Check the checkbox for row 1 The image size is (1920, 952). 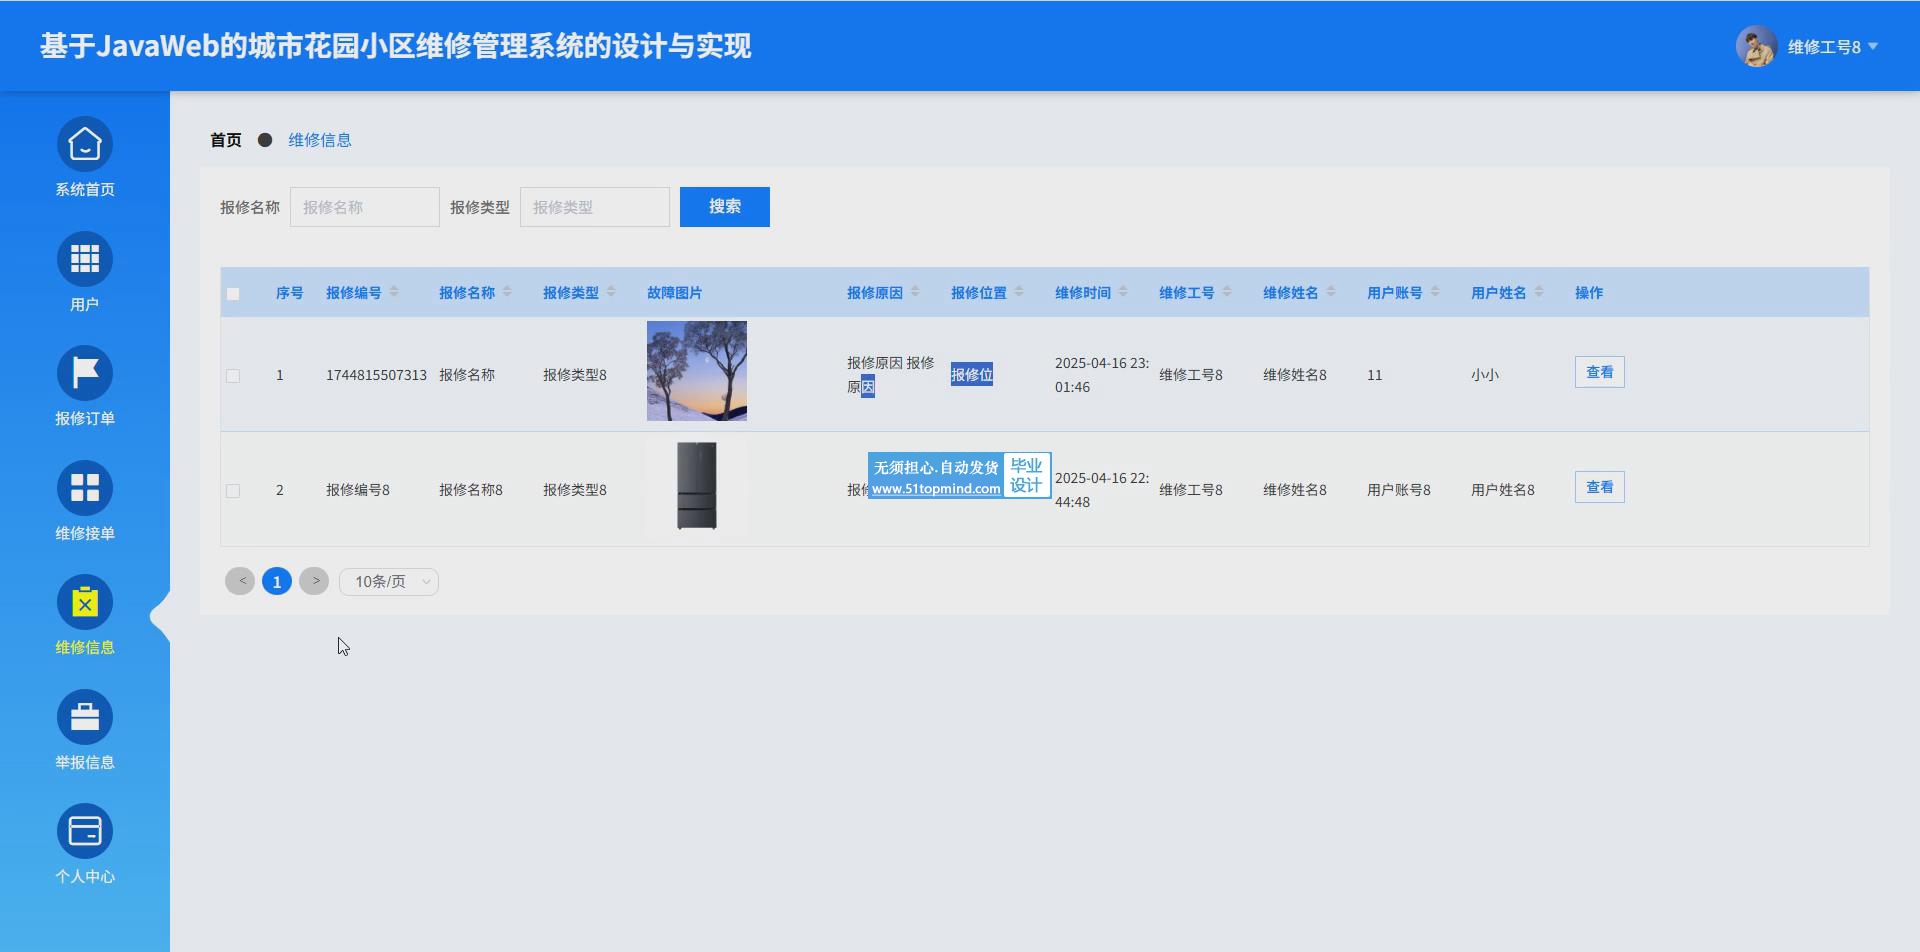pos(233,376)
